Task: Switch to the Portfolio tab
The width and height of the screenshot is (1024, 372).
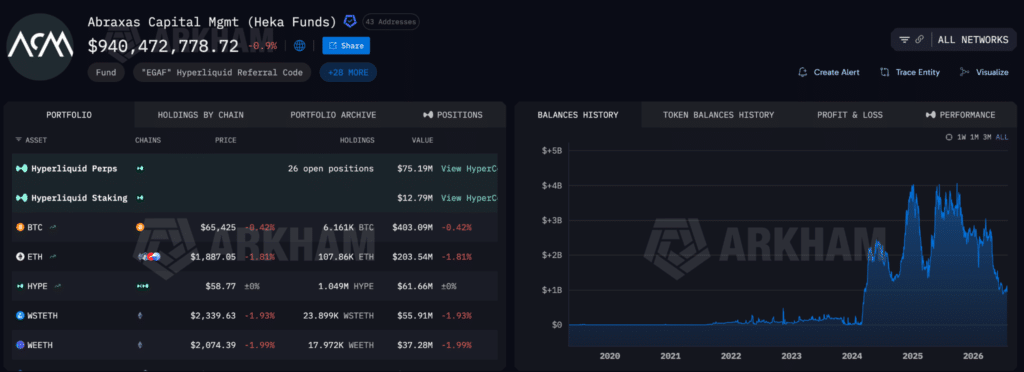Action: pos(69,115)
